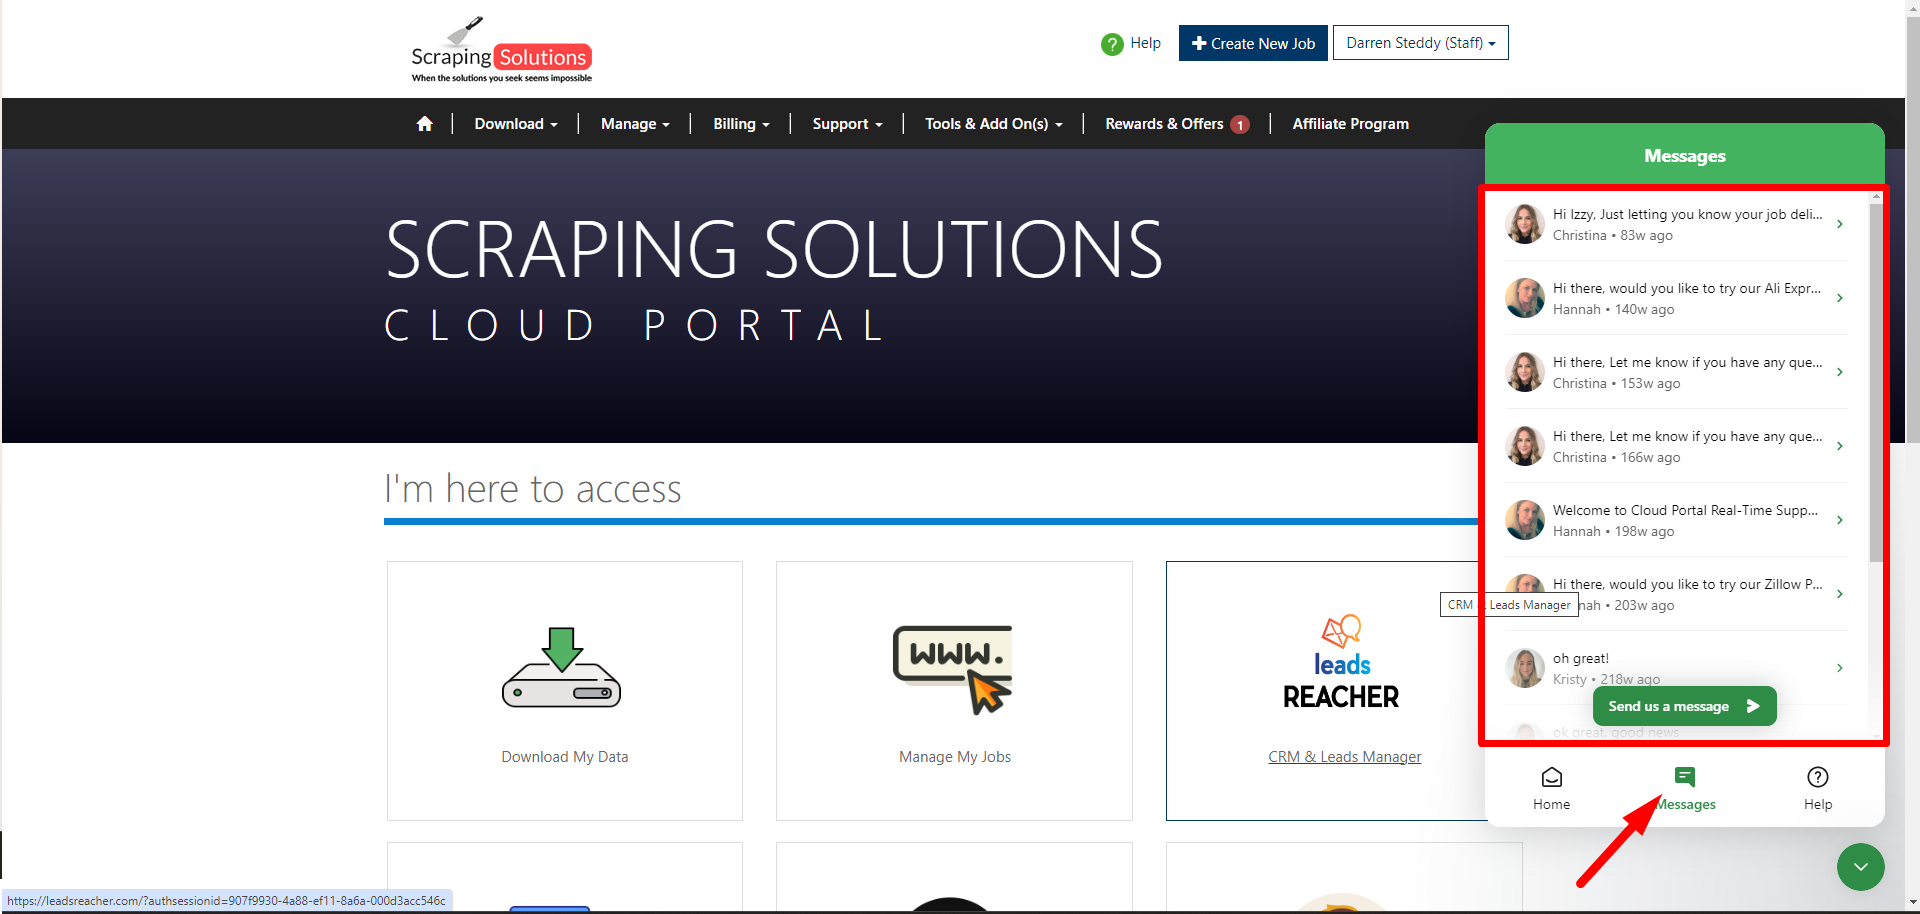Expand the Support menu
The image size is (1920, 914).
pos(847,124)
